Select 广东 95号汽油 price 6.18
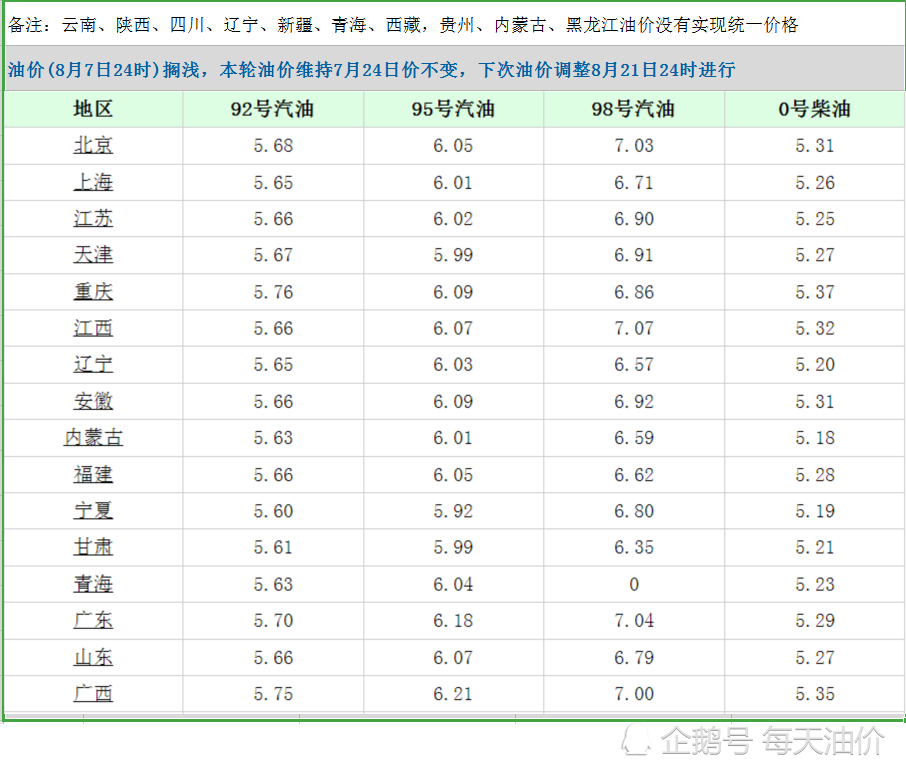 [453, 620]
